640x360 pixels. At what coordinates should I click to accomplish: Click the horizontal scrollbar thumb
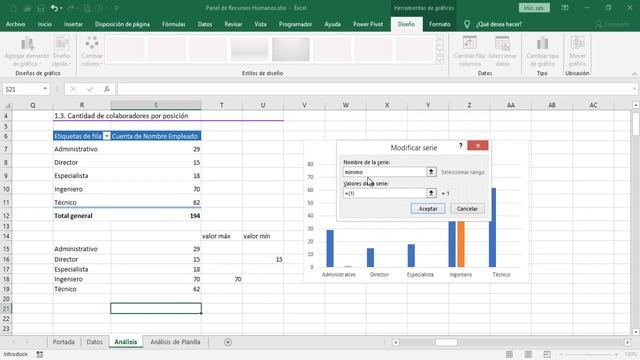446,342
